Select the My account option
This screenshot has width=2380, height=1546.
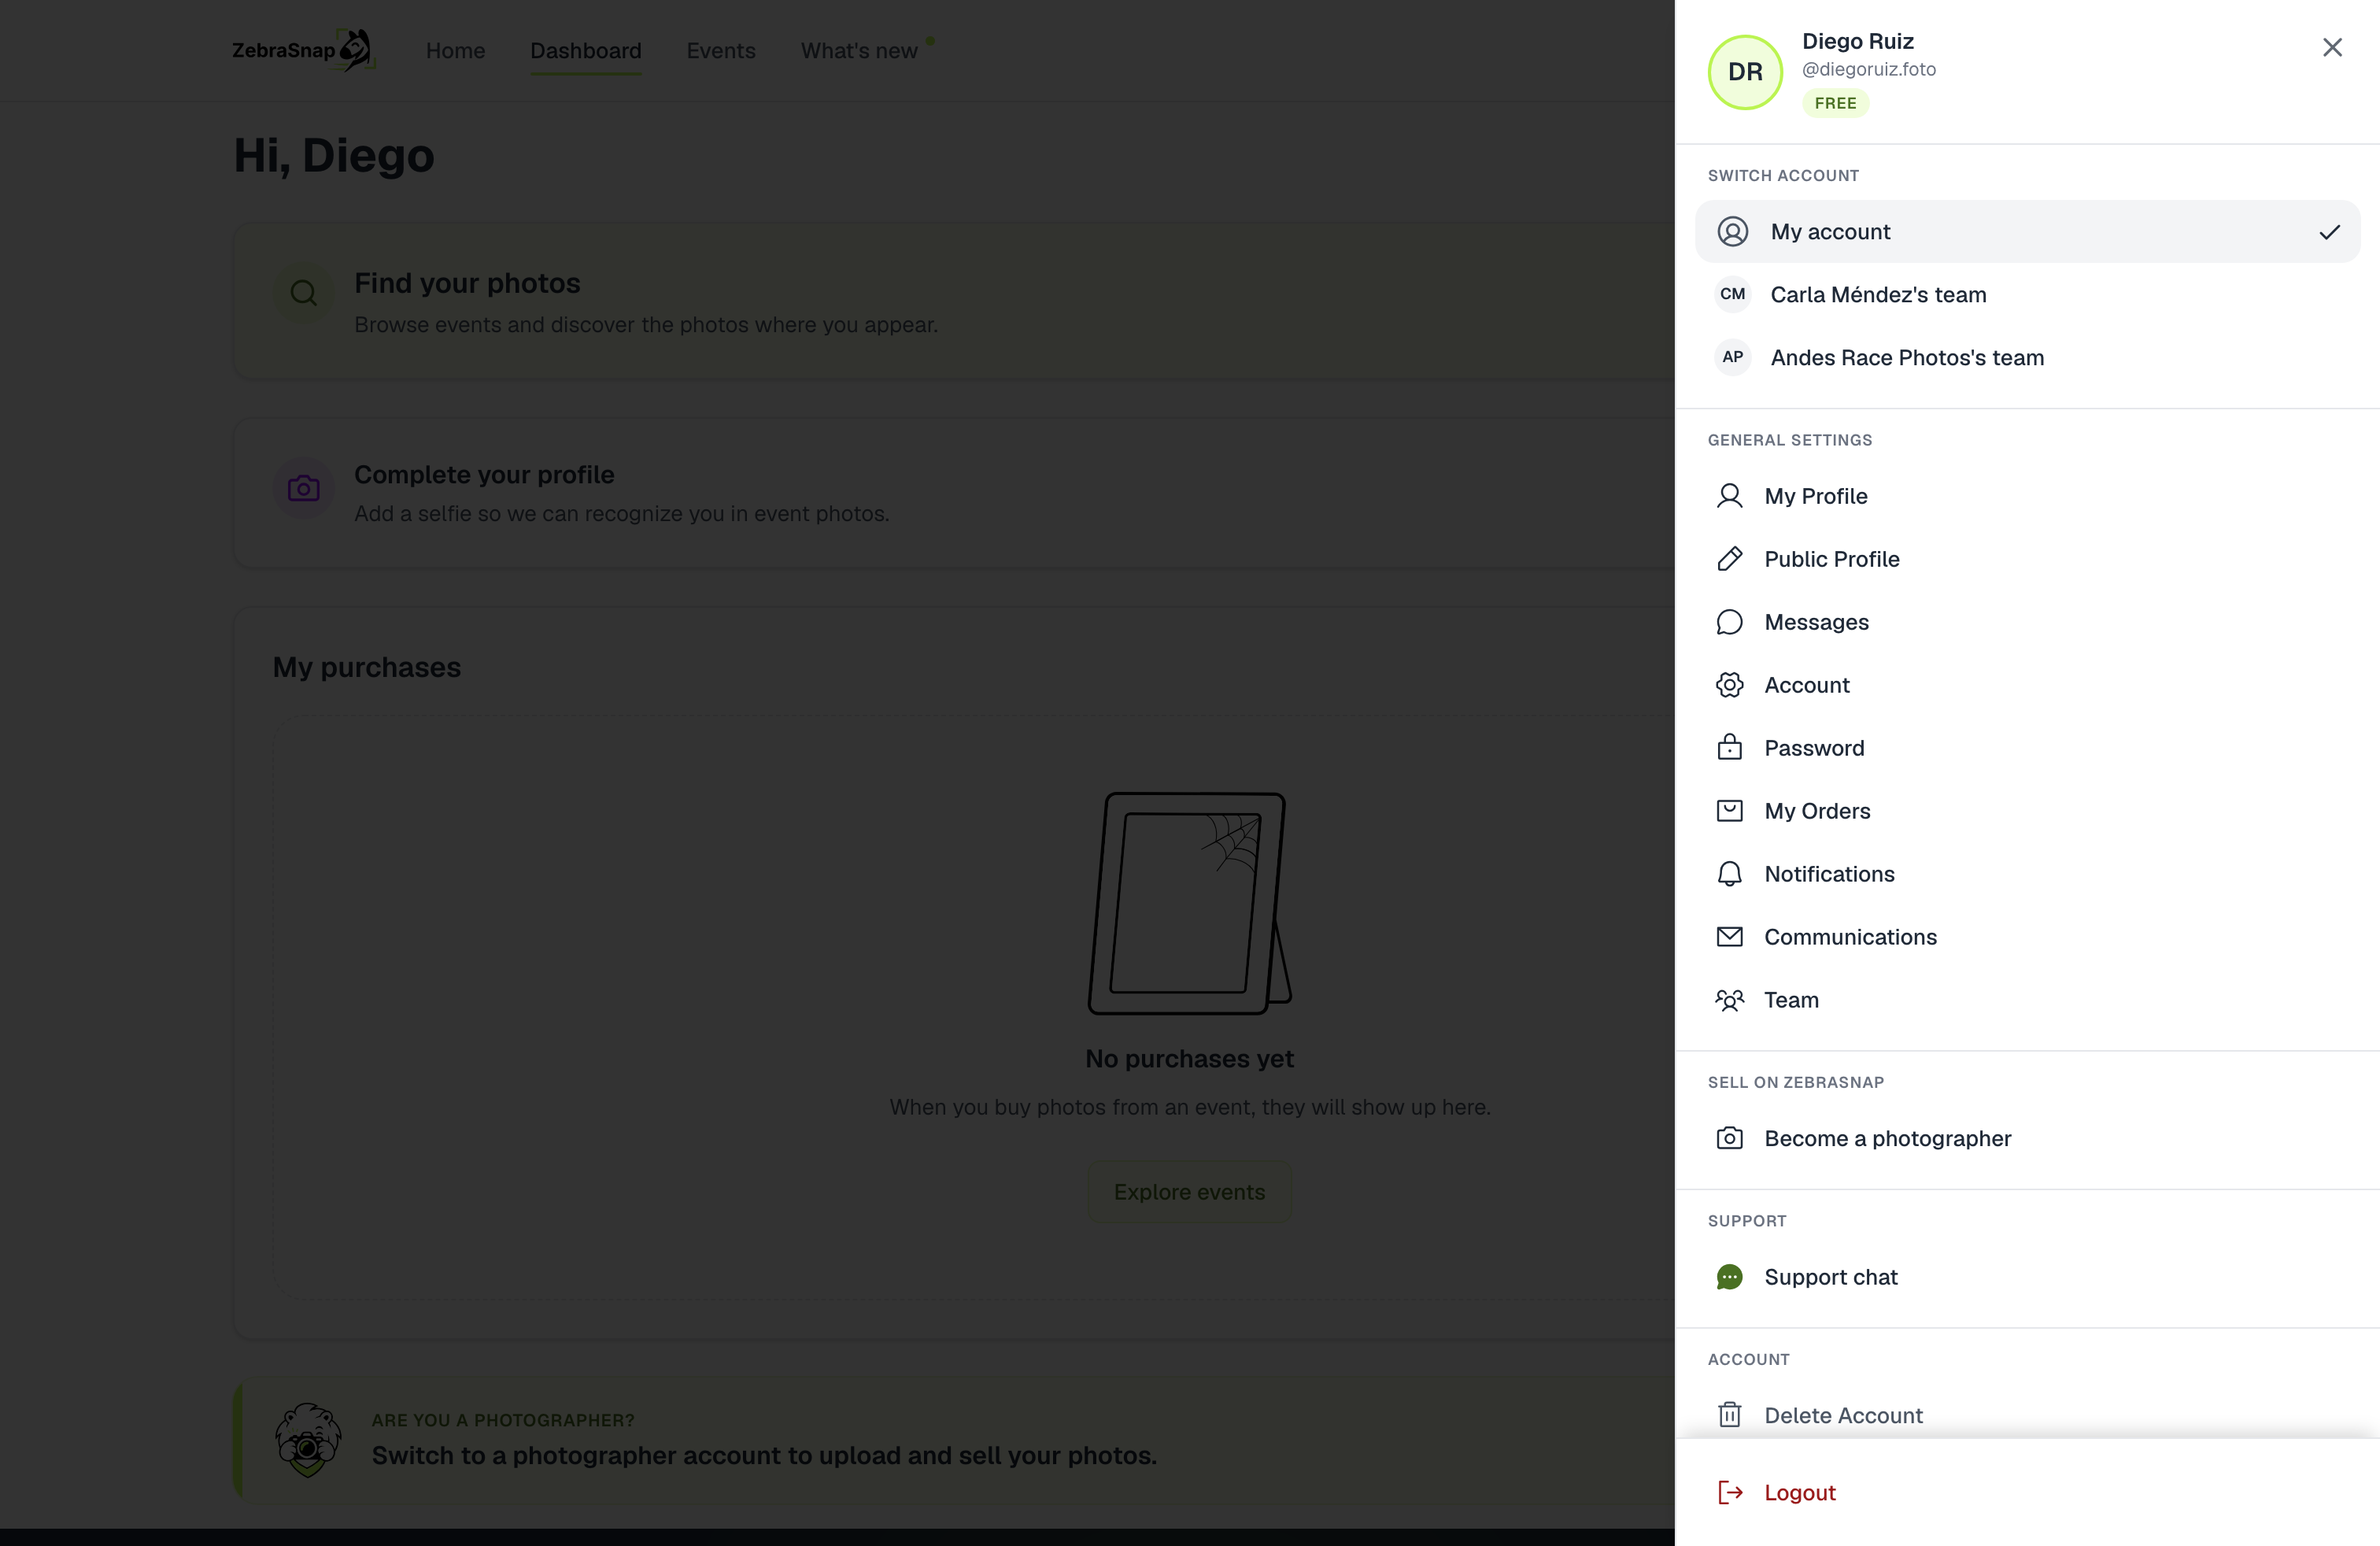(x=2028, y=232)
